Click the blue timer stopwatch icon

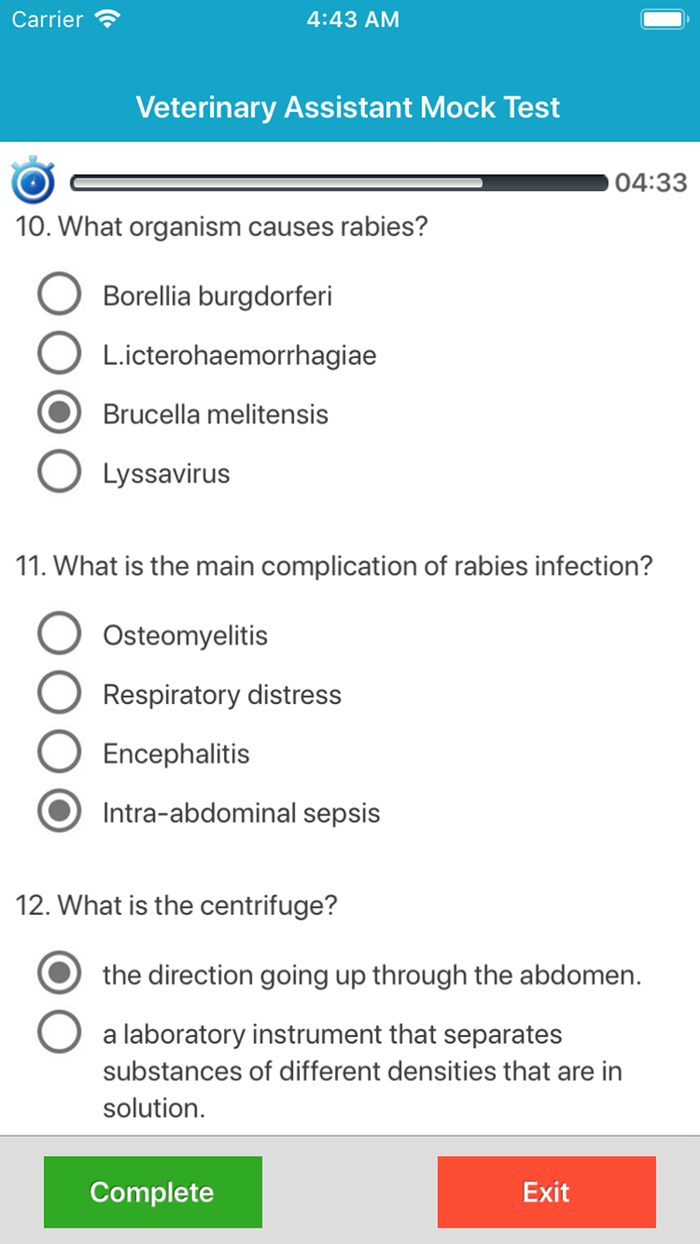click(32, 182)
